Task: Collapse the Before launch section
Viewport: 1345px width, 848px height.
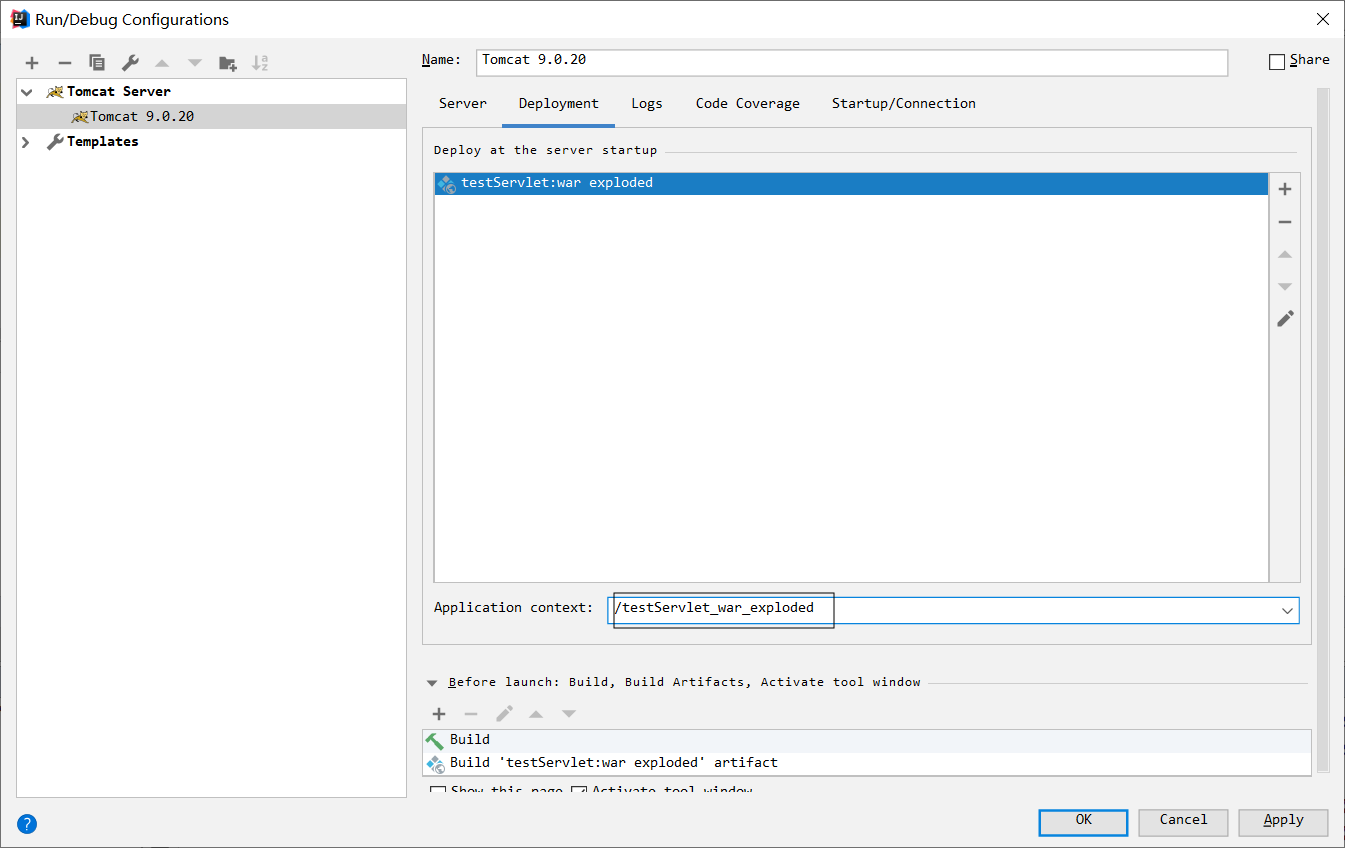Action: (432, 683)
